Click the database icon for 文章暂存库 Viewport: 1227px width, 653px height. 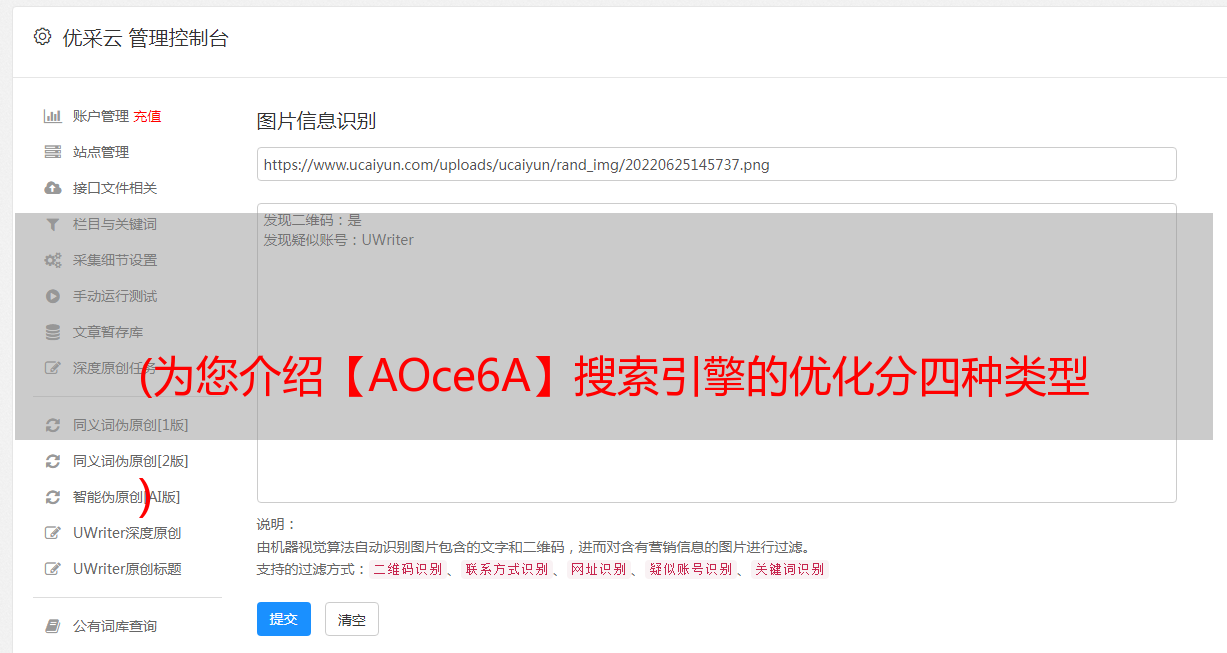point(53,332)
